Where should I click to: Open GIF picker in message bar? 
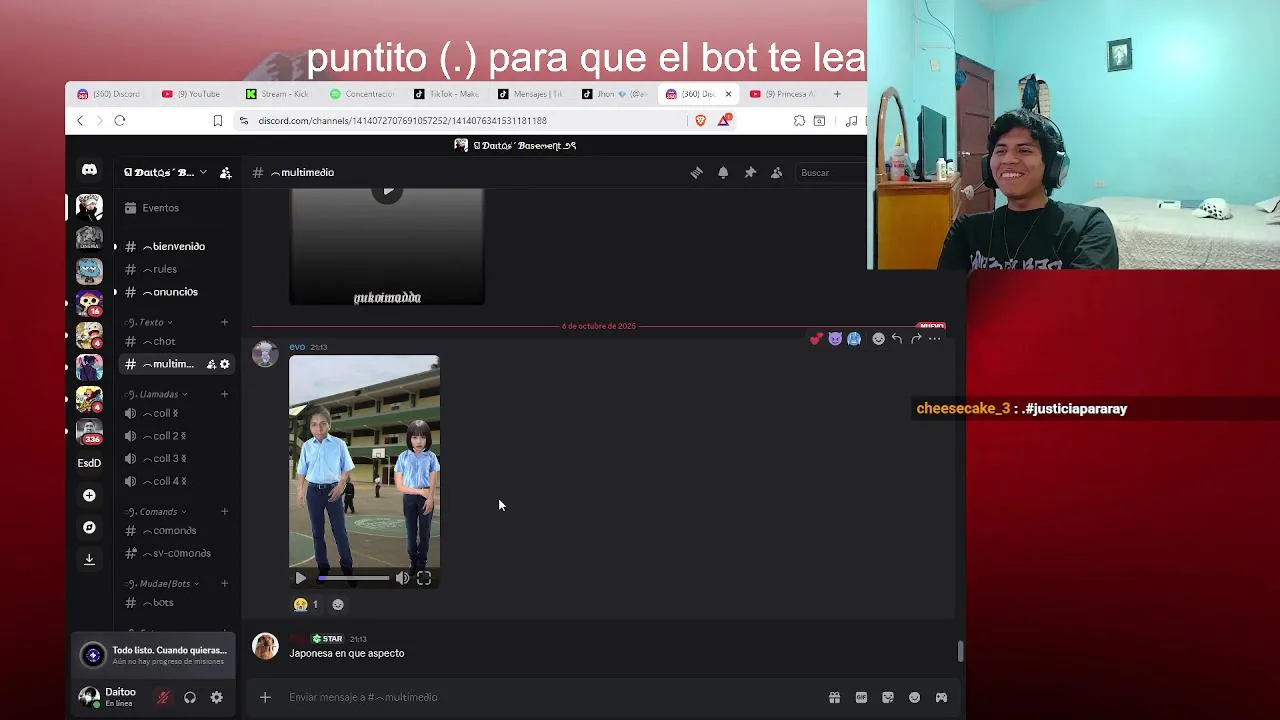(861, 697)
